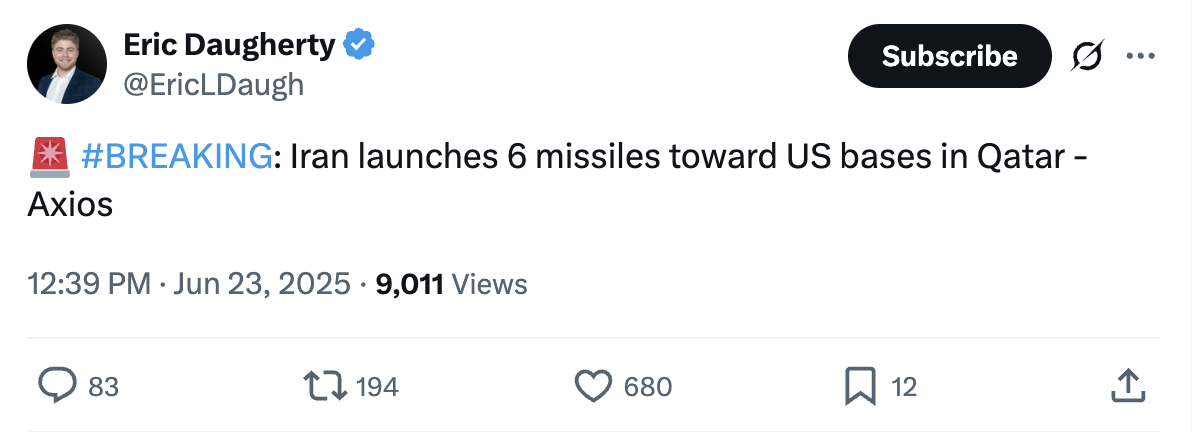Viewport: 1192px width, 432px height.
Task: Click the 194 reposts count
Action: coord(377,387)
